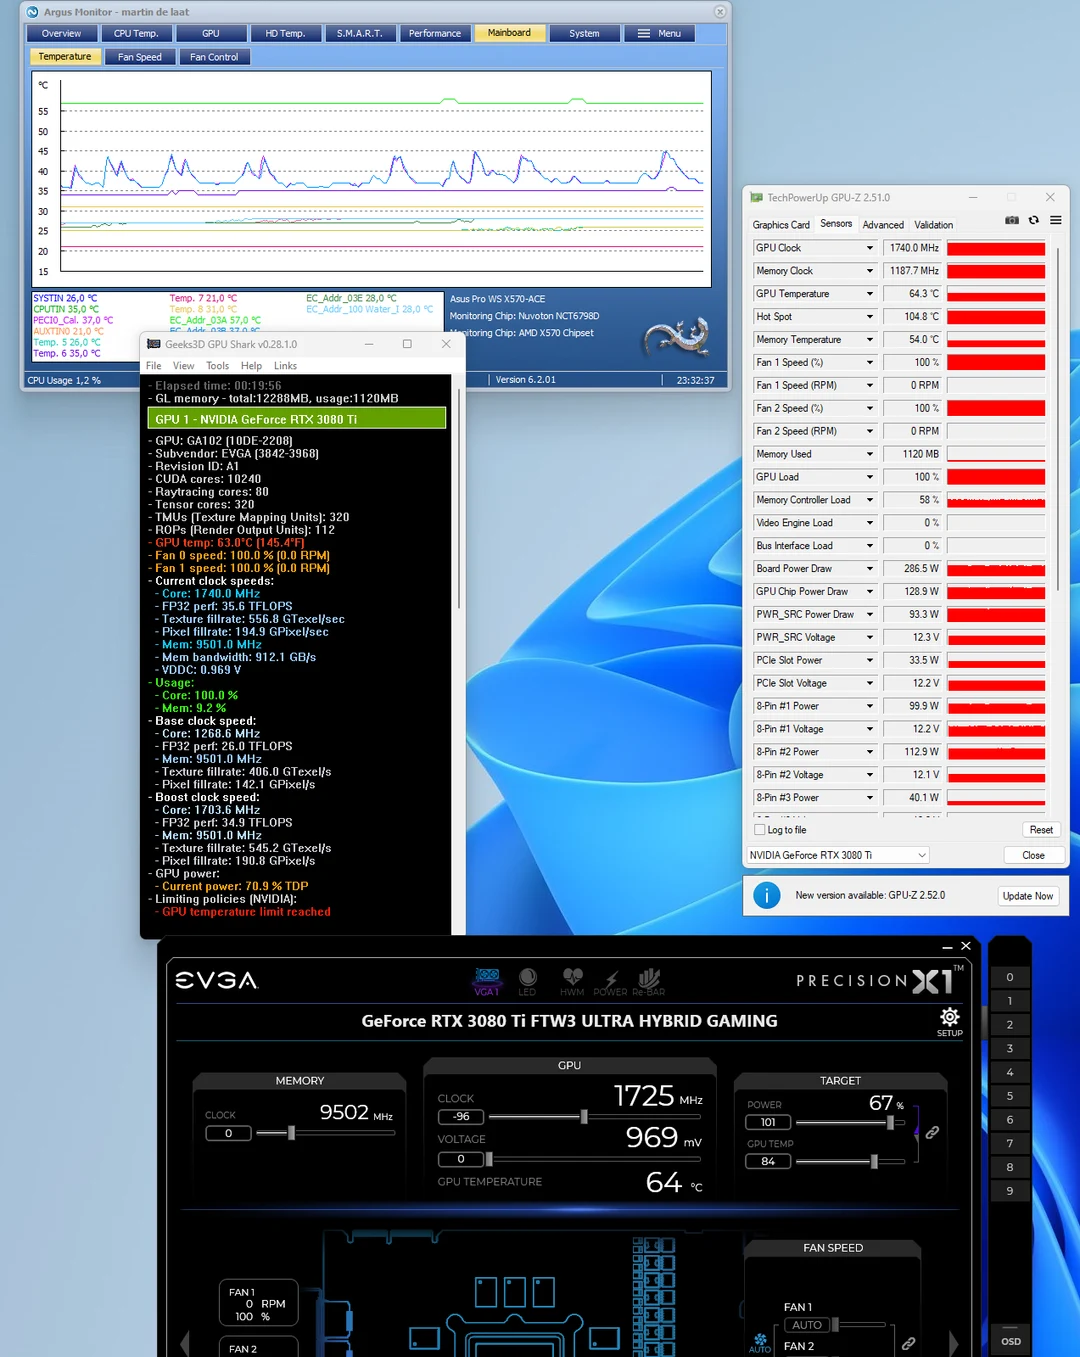
Task: Take a screenshot with the GPU-Z camera icon
Action: [x=1012, y=220]
